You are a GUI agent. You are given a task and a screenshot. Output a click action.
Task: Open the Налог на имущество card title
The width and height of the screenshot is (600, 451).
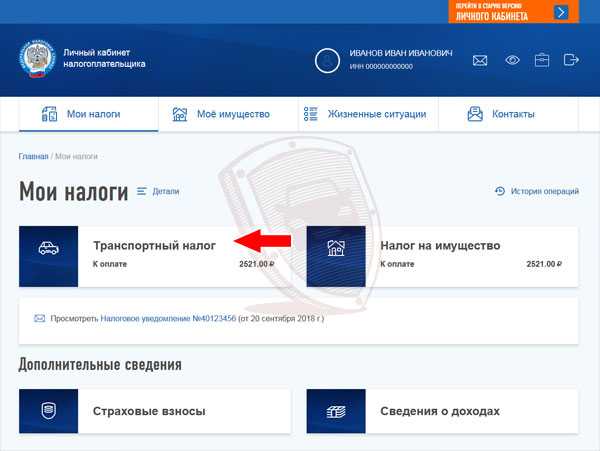point(440,246)
